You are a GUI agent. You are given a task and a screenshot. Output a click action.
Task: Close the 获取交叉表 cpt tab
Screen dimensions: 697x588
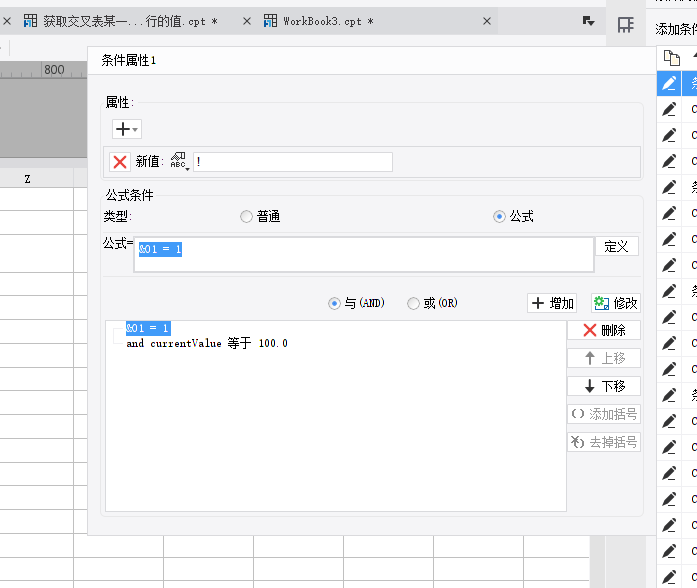click(x=247, y=21)
